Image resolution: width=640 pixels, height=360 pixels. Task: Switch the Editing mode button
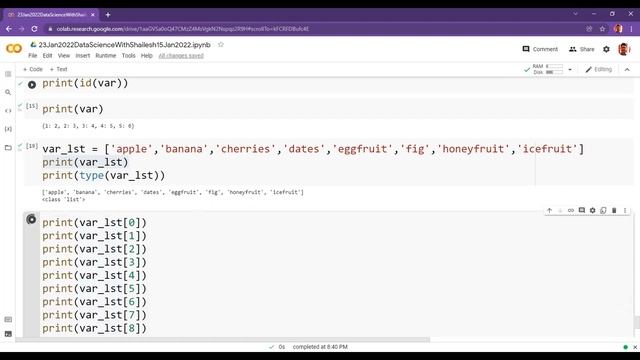pyautogui.click(x=599, y=69)
